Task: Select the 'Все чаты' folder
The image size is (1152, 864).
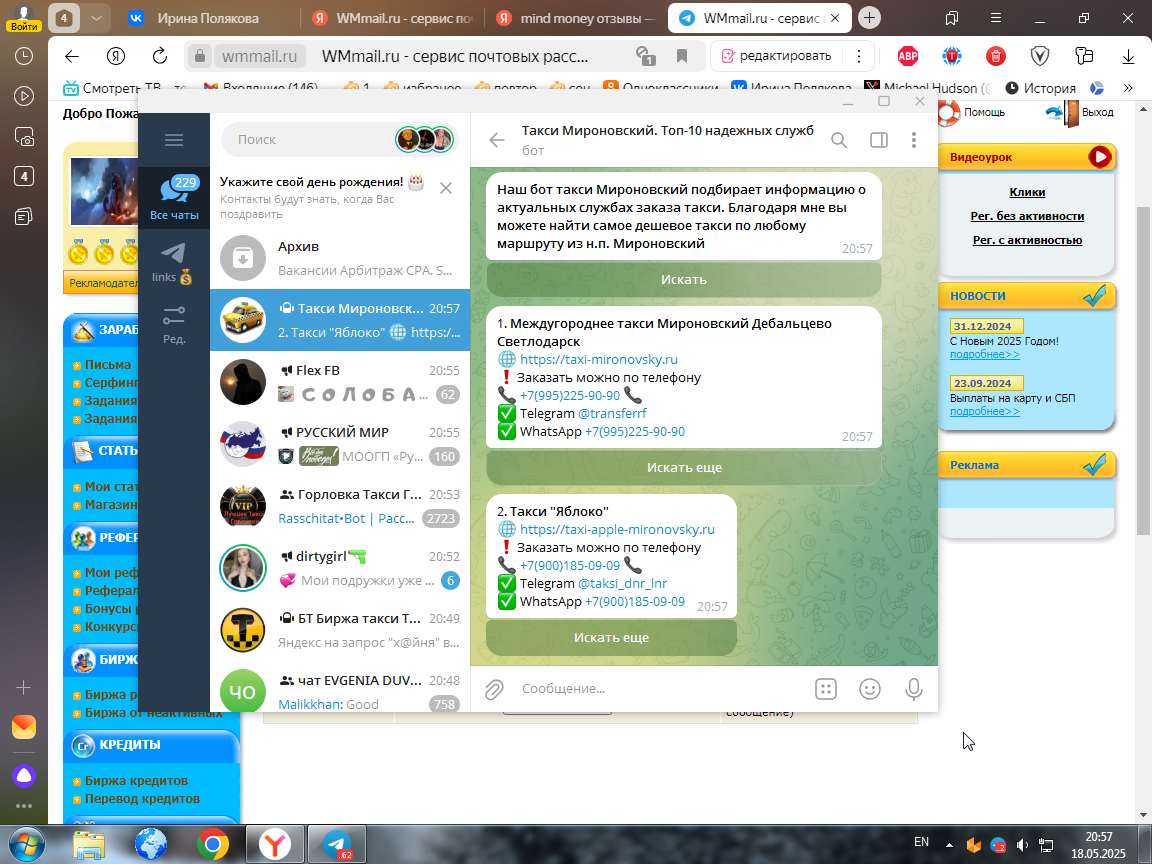Action: coord(174,198)
